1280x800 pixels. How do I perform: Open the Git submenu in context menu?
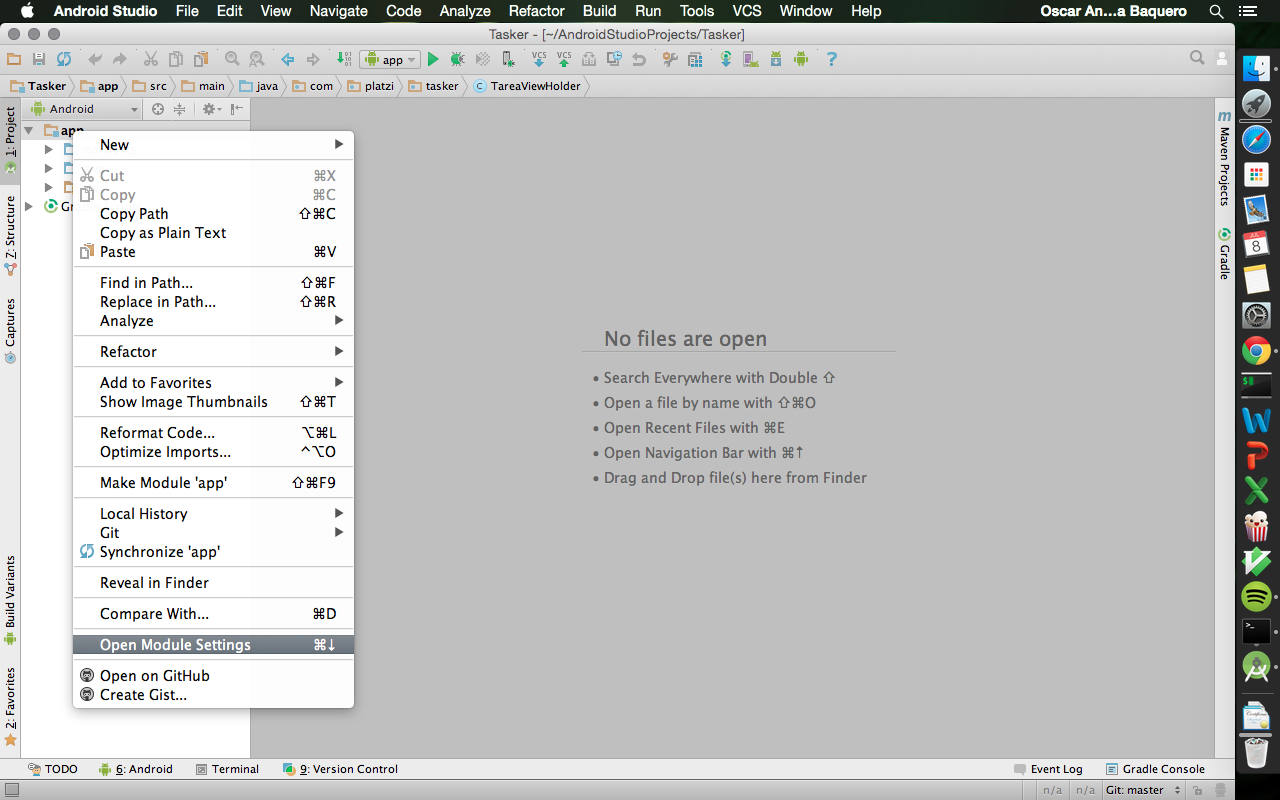[214, 533]
